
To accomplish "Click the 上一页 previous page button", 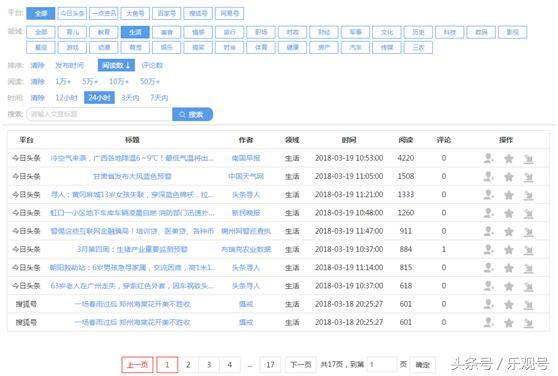I will point(137,365).
